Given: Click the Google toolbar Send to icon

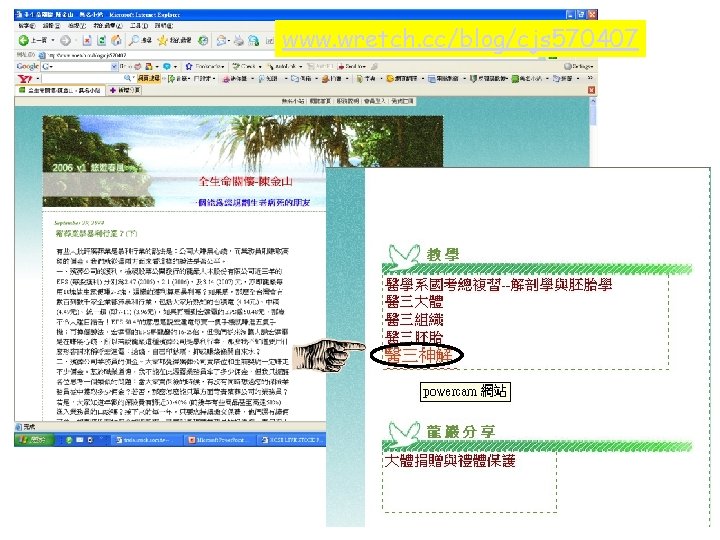Looking at the screenshot, I should pyautogui.click(x=342, y=67).
